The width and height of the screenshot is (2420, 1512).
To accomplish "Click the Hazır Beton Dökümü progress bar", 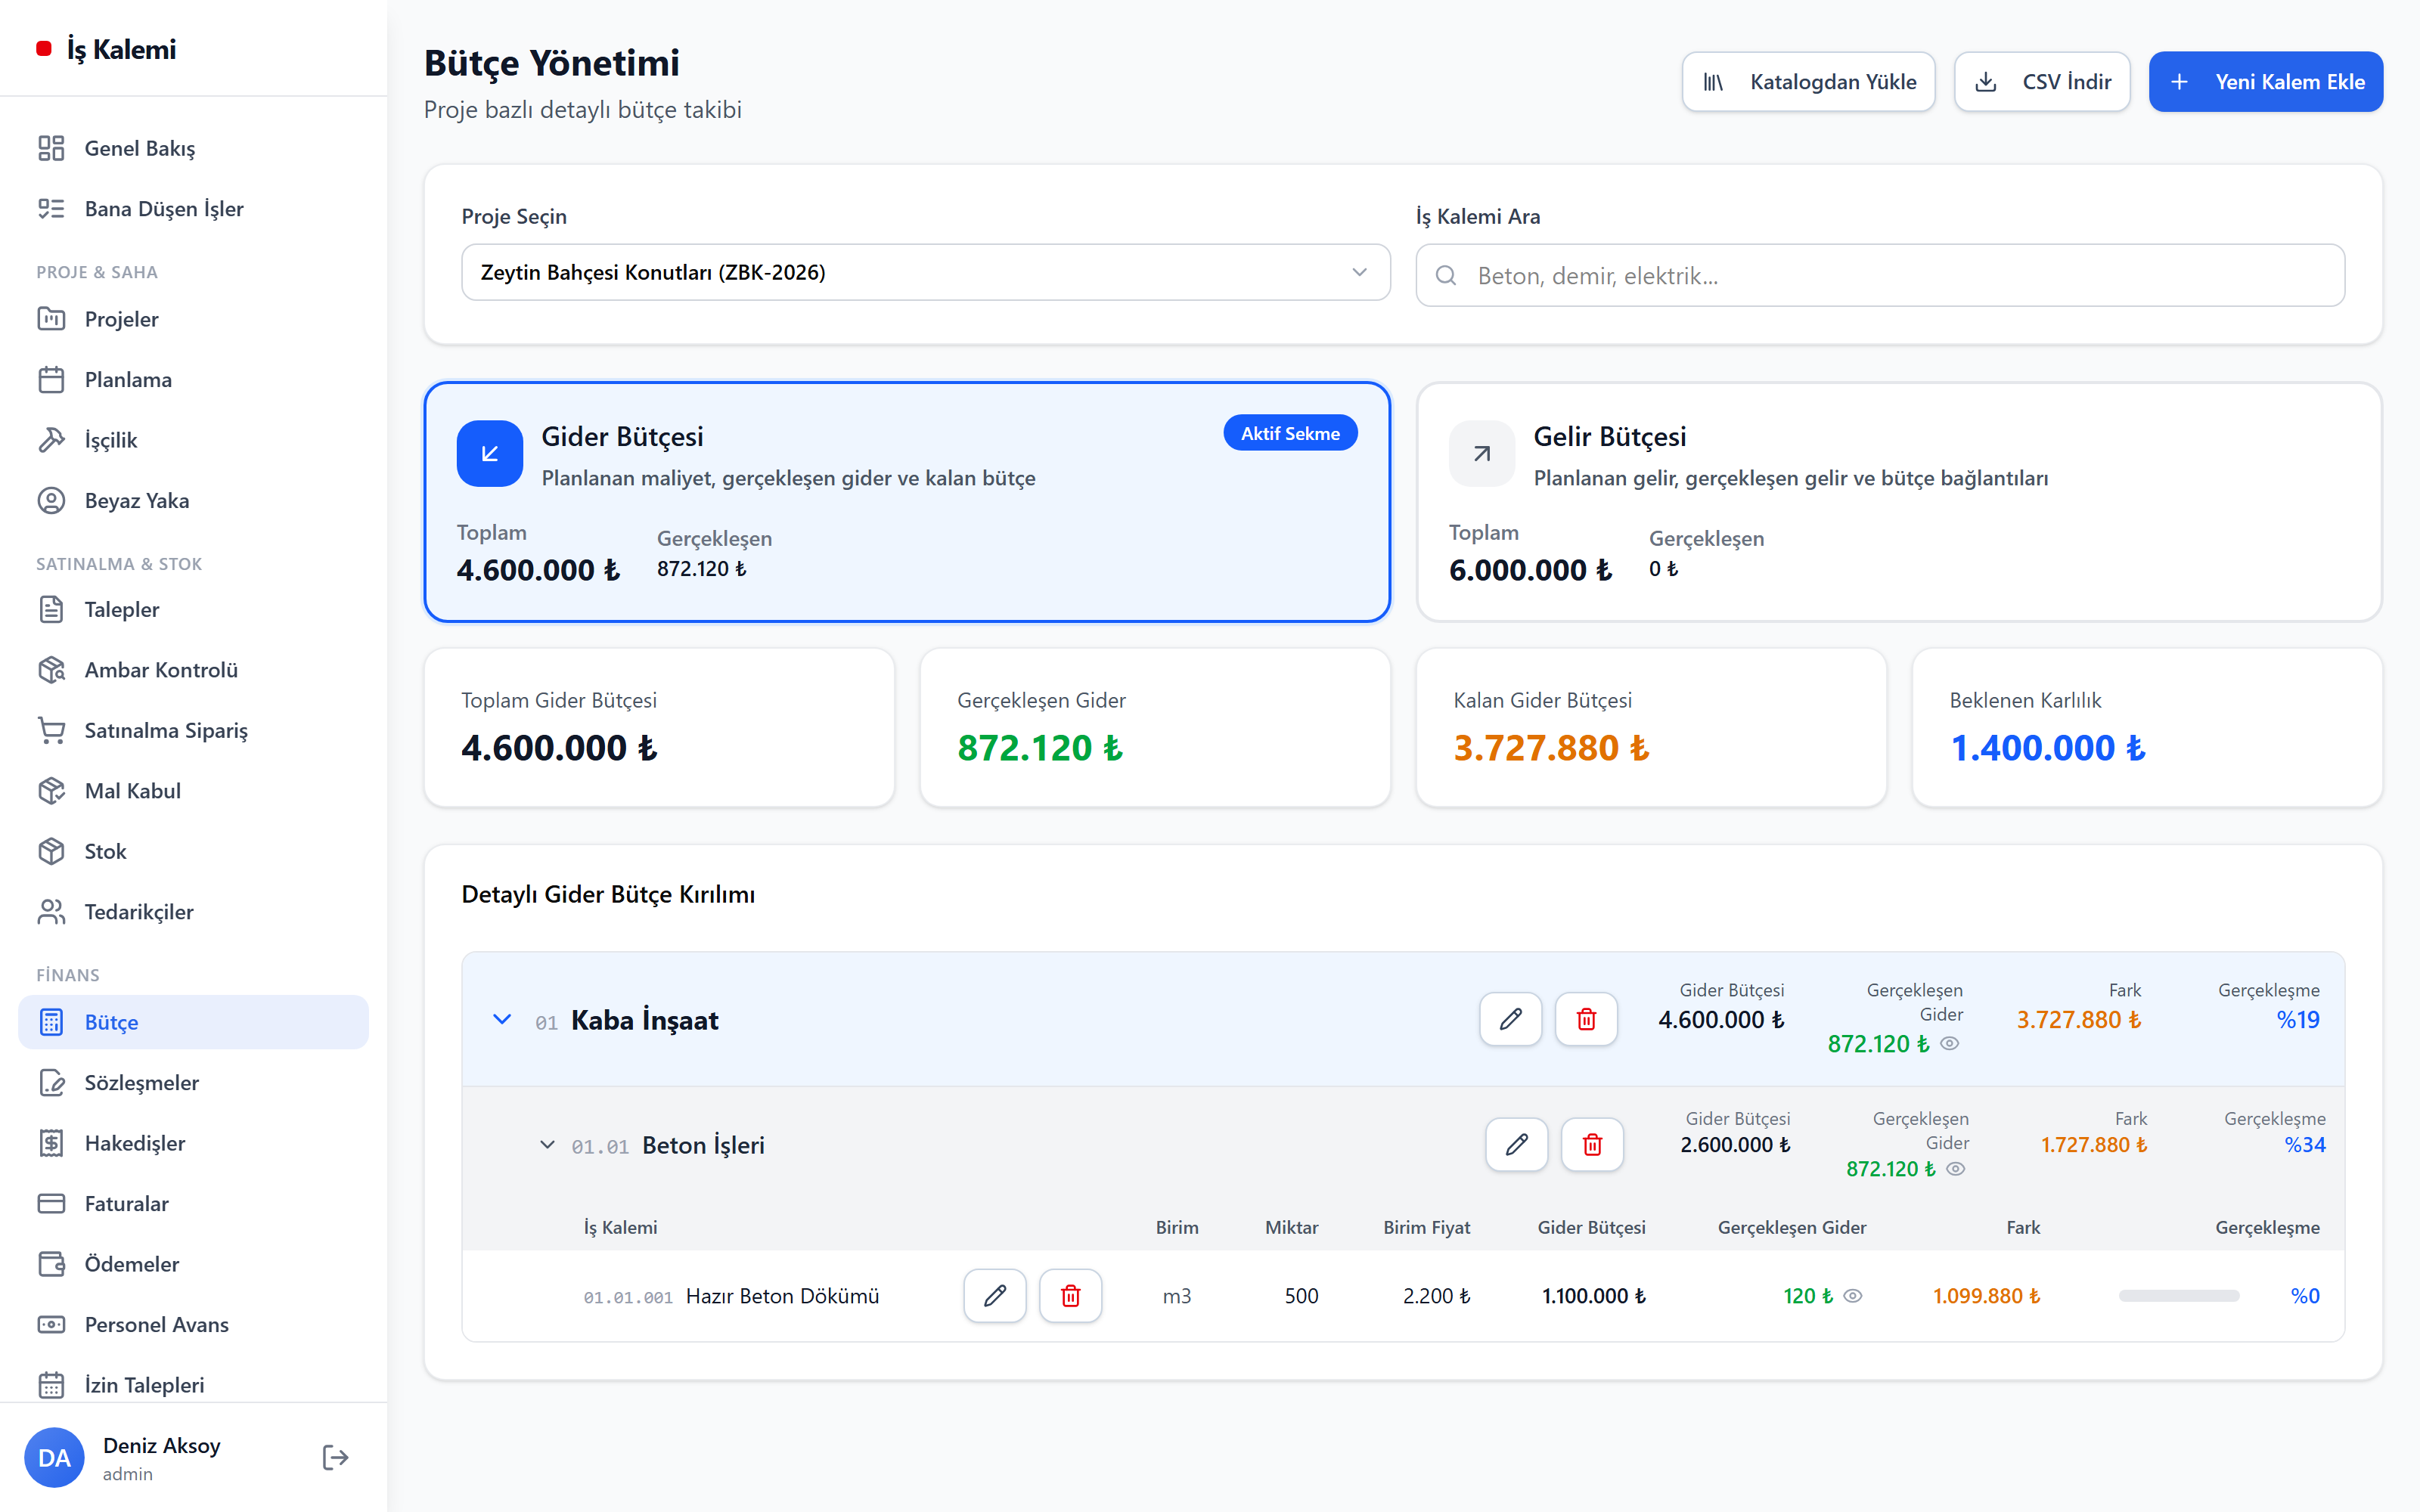I will coord(2178,1296).
